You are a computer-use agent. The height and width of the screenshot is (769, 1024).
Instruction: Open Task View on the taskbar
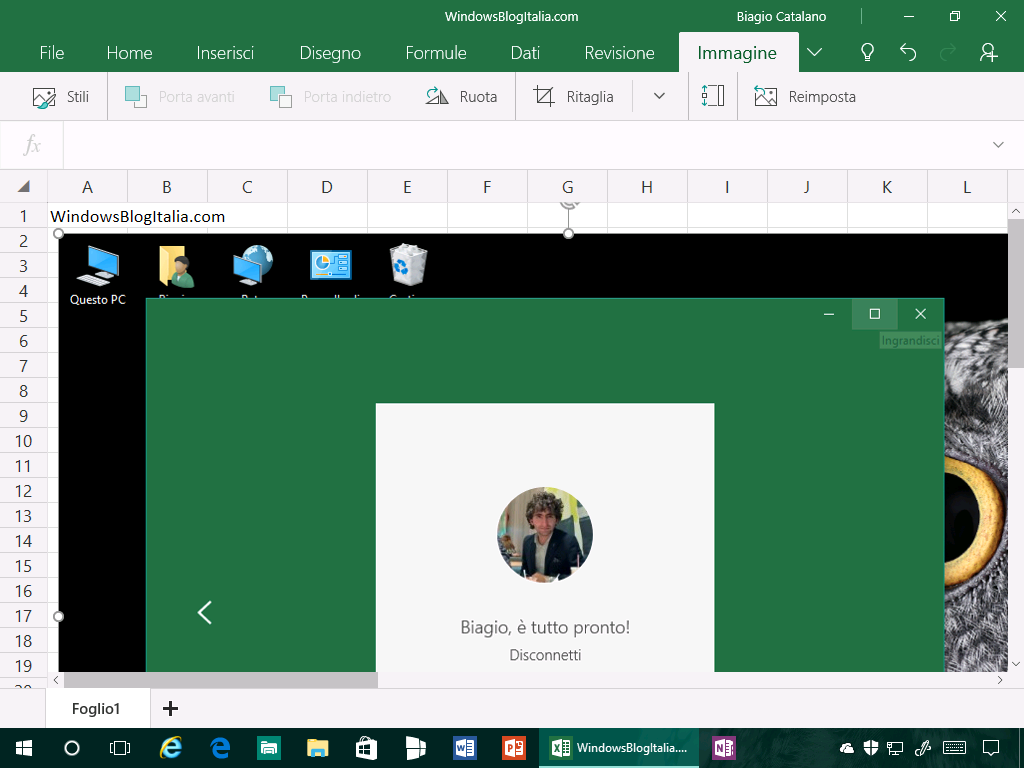[120, 748]
